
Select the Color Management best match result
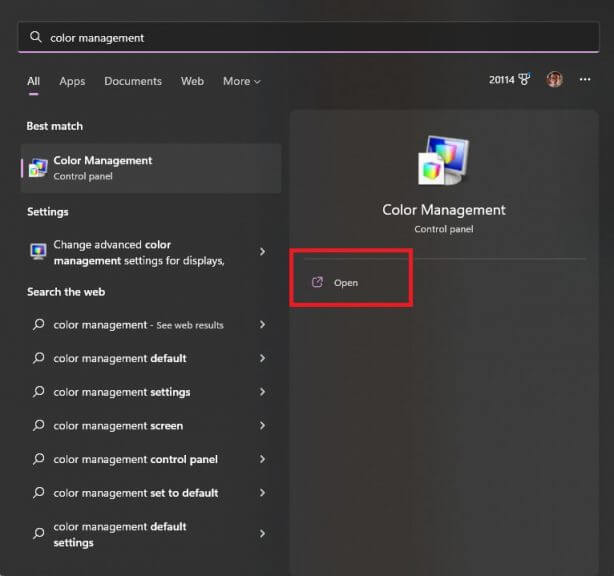(x=151, y=168)
